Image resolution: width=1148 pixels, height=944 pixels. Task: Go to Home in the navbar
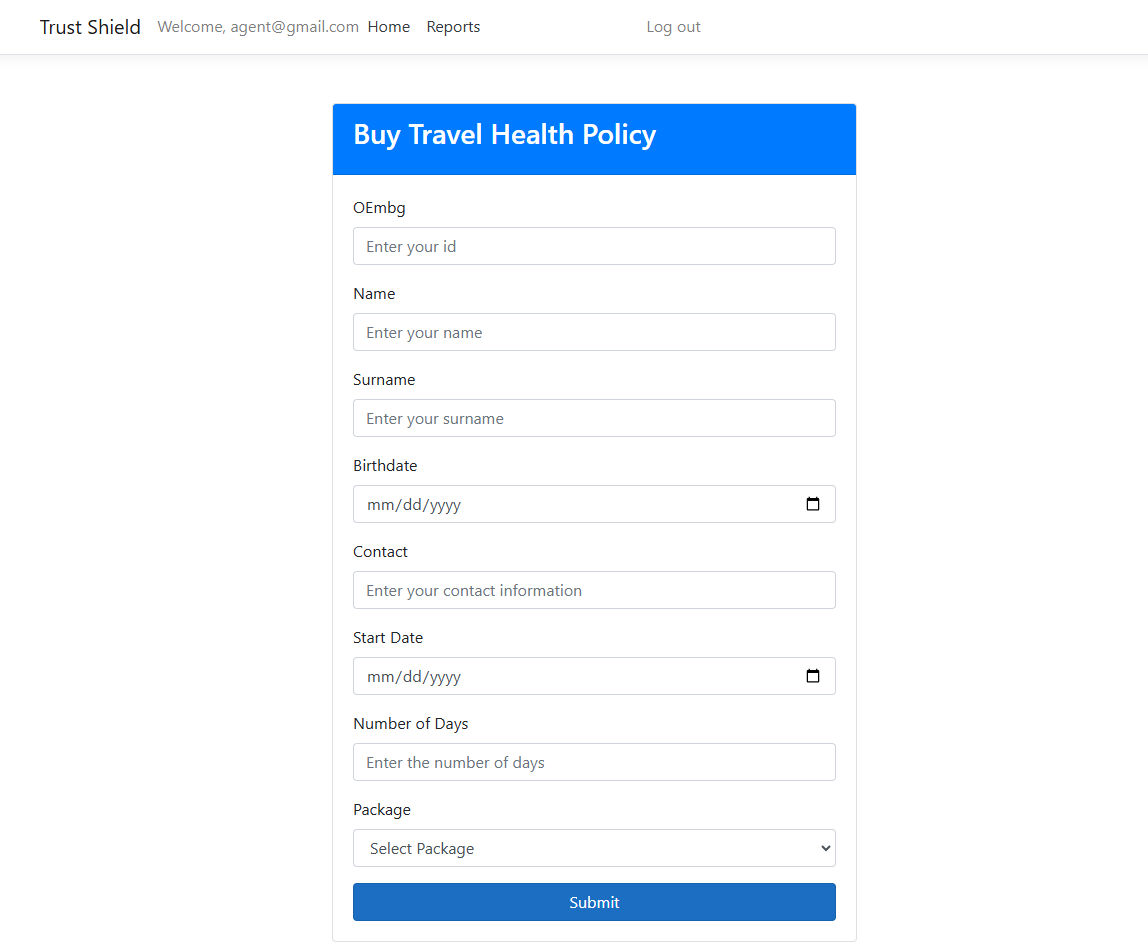[388, 27]
